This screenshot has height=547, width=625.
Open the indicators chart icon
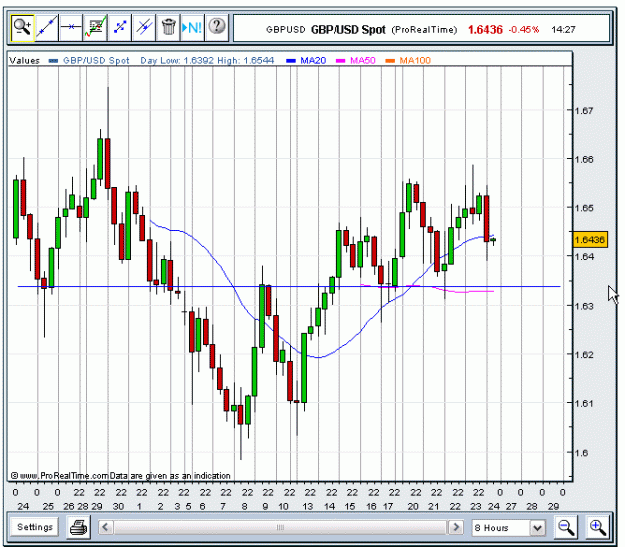coord(95,28)
